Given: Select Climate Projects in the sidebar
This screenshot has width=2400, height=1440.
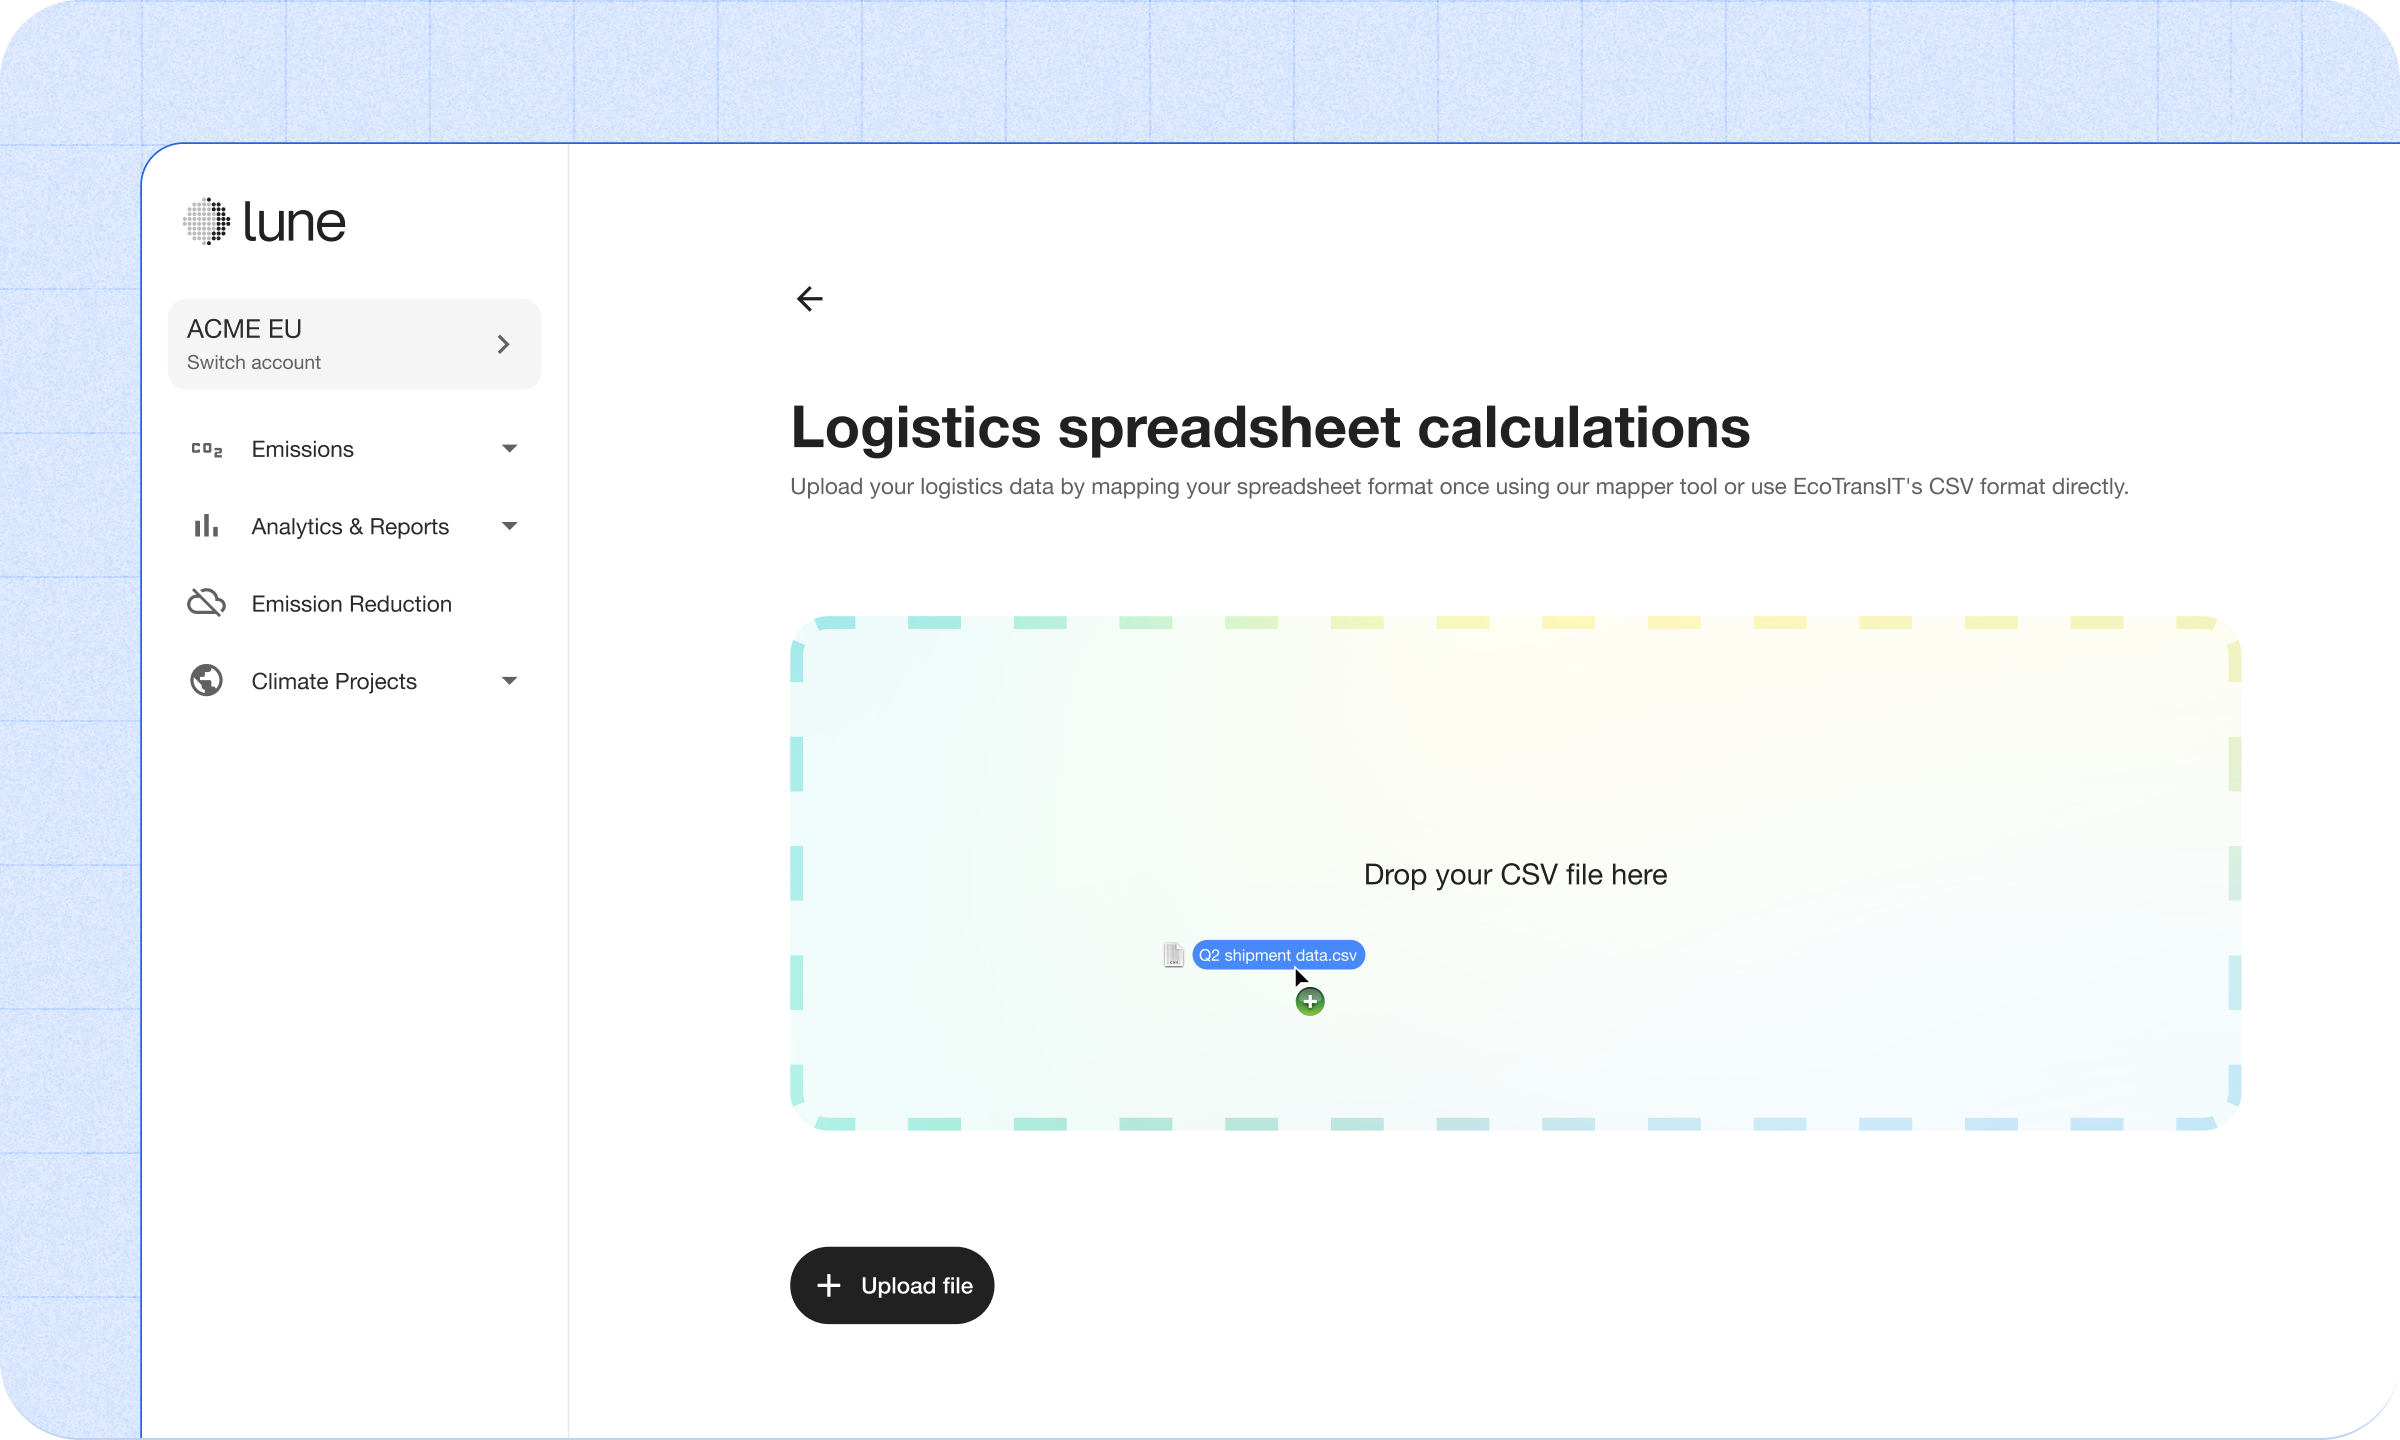Looking at the screenshot, I should click(333, 680).
